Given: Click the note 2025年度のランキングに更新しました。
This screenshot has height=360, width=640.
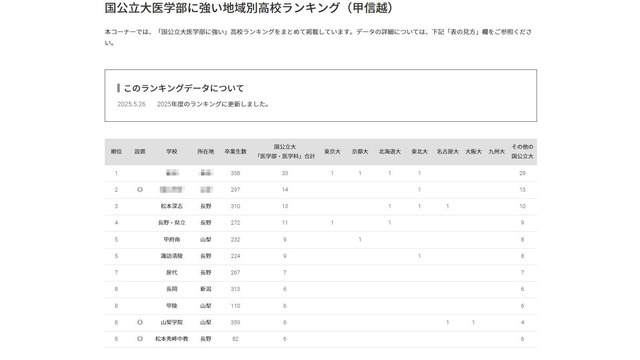Looking at the screenshot, I should pyautogui.click(x=214, y=104).
